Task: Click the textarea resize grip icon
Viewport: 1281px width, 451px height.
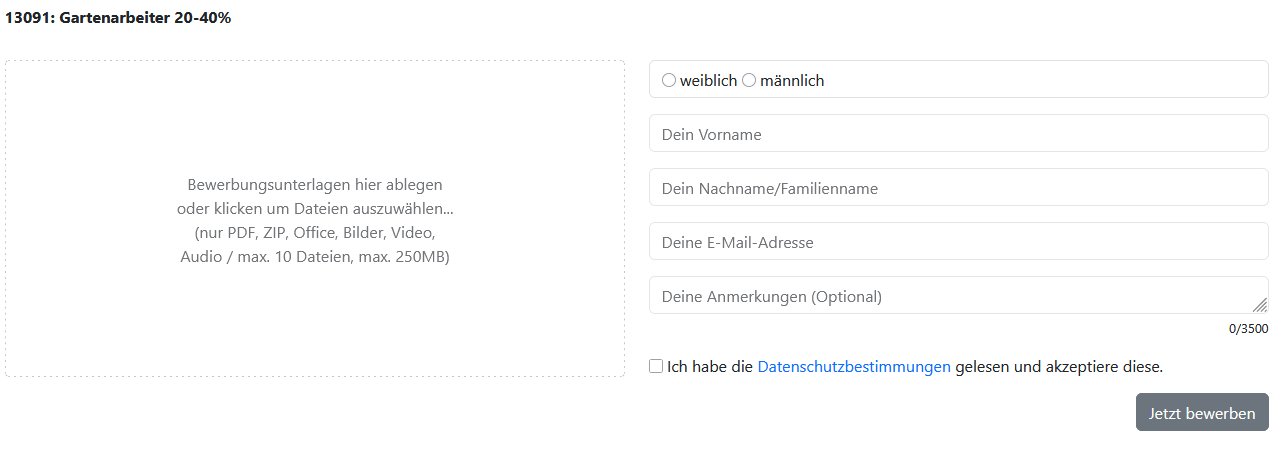Action: (x=1259, y=305)
